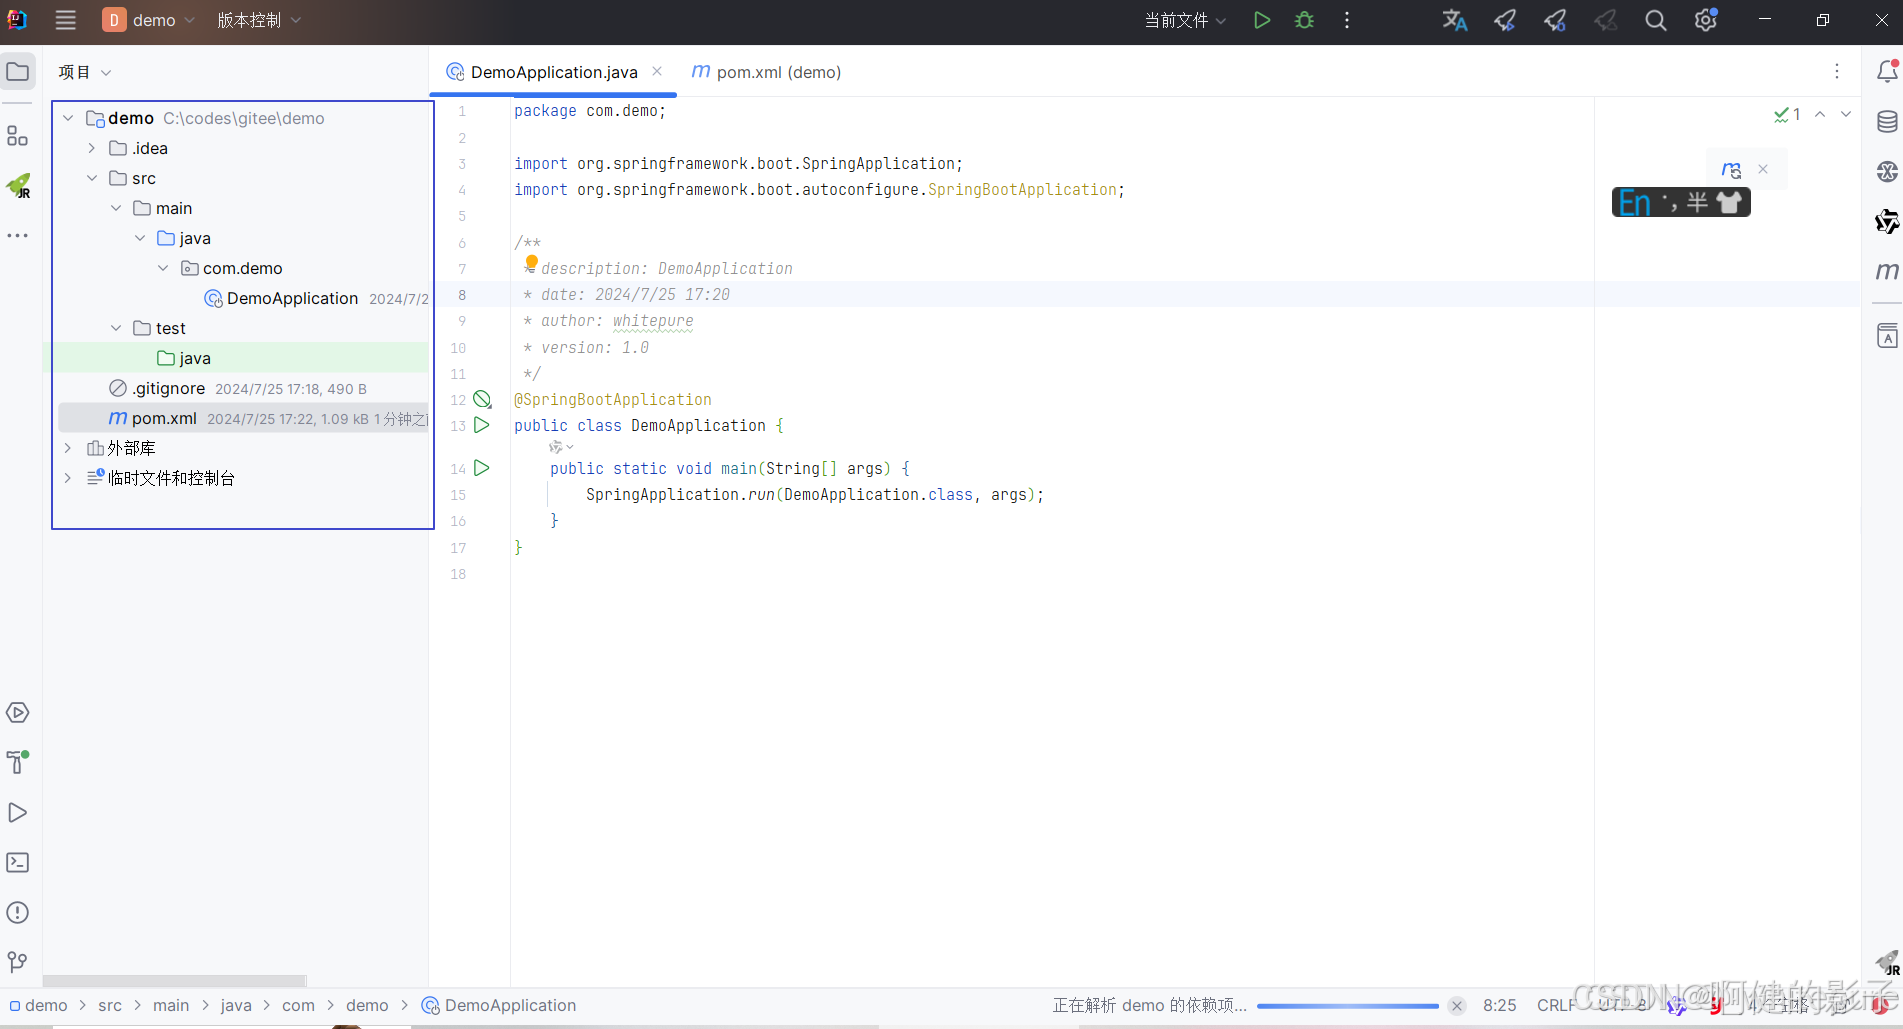Click run gutter icon for class DemoApplication
Image resolution: width=1903 pixels, height=1029 pixels.
click(482, 425)
